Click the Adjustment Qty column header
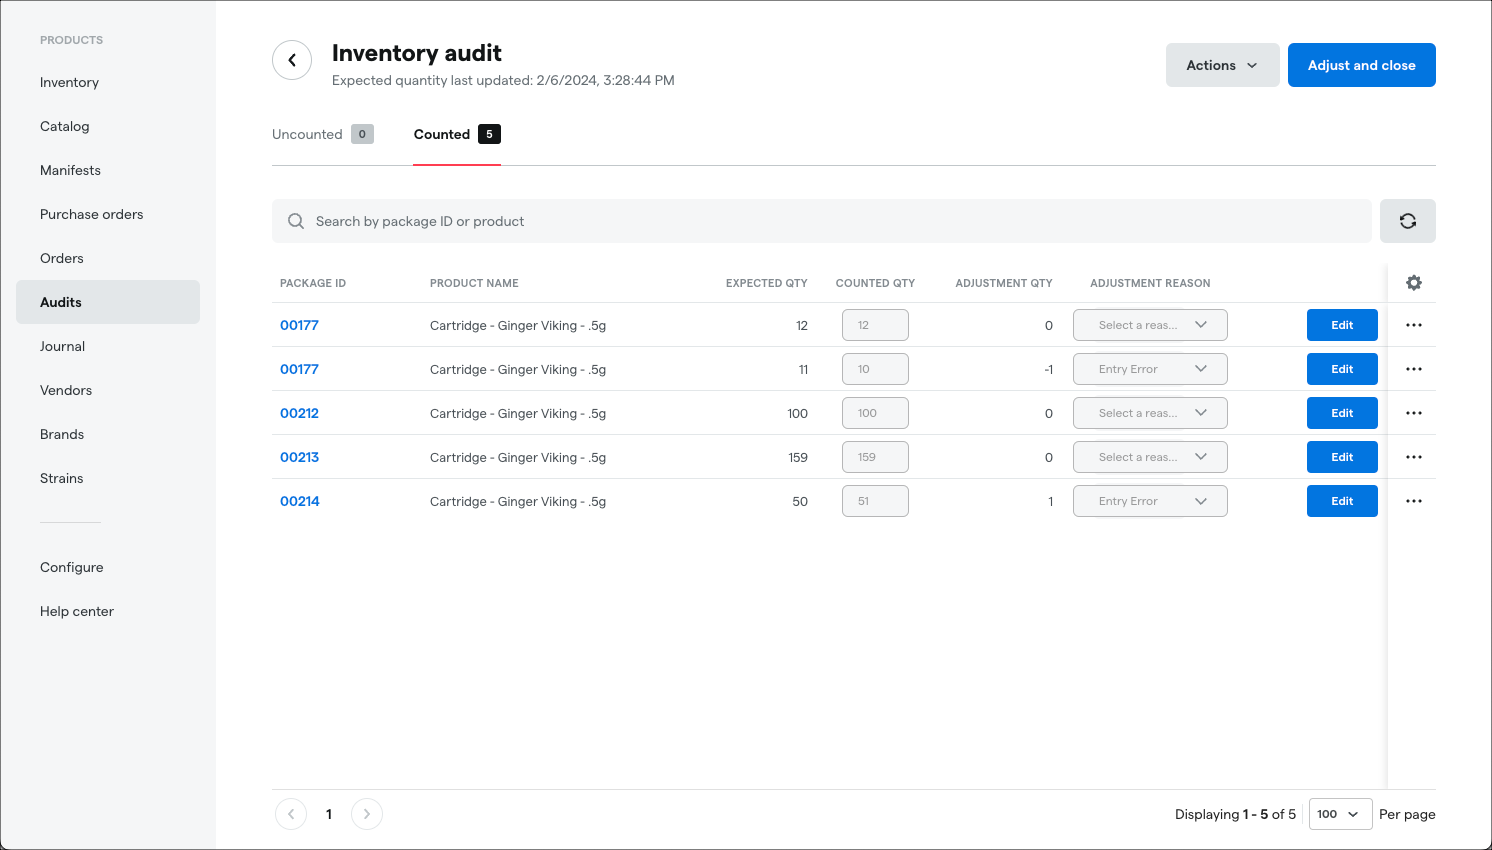The width and height of the screenshot is (1492, 850). coord(1004,283)
